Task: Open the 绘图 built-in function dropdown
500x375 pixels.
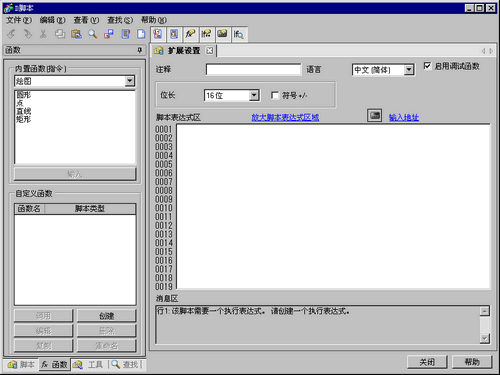Action: pos(130,81)
